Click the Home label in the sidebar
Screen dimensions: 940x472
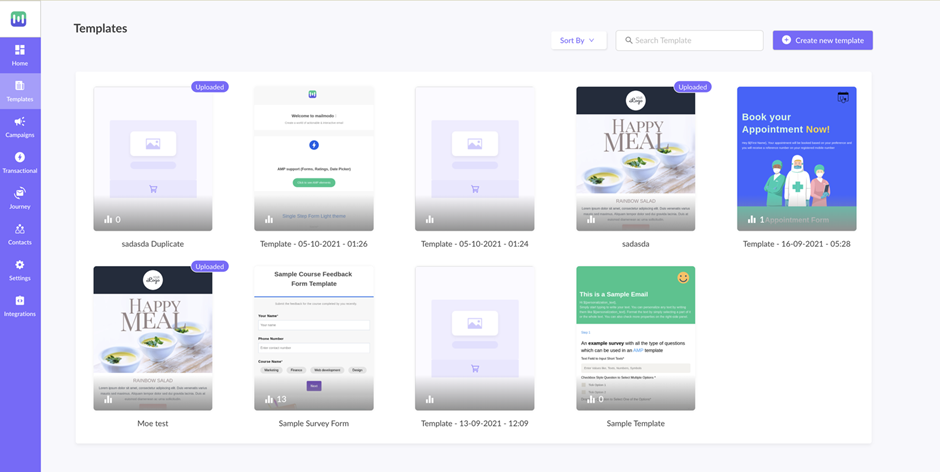pyautogui.click(x=20, y=63)
